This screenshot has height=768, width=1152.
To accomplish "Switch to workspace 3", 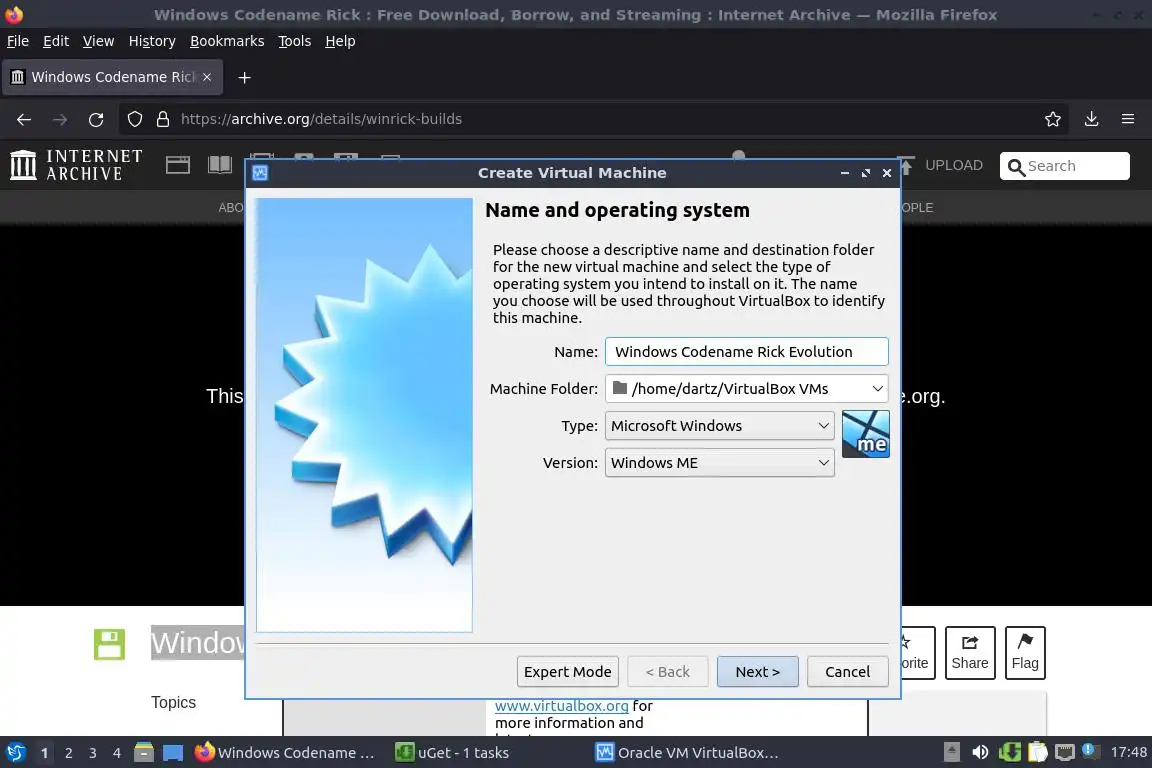I will [93, 753].
